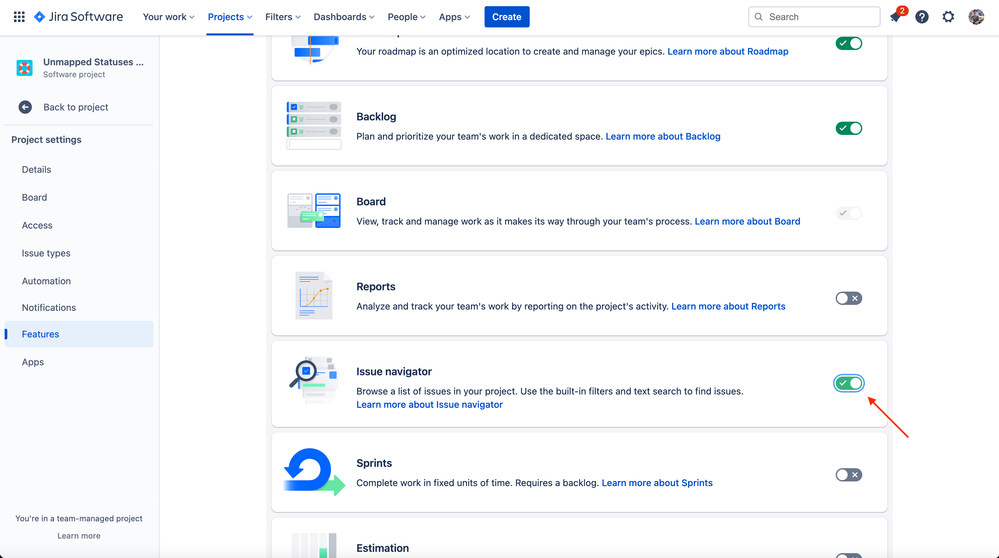Click the Backlog heading
This screenshot has width=999, height=558.
click(x=376, y=117)
